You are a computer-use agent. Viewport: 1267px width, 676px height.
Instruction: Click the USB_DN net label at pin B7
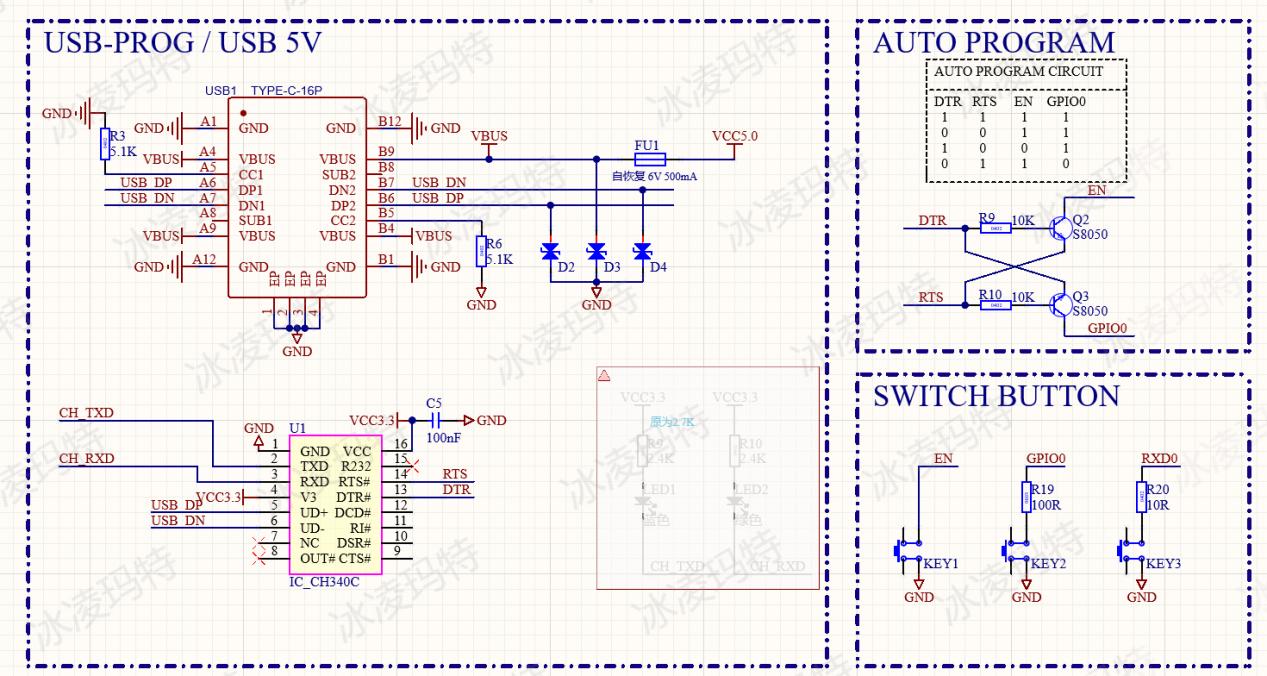[x=439, y=183]
